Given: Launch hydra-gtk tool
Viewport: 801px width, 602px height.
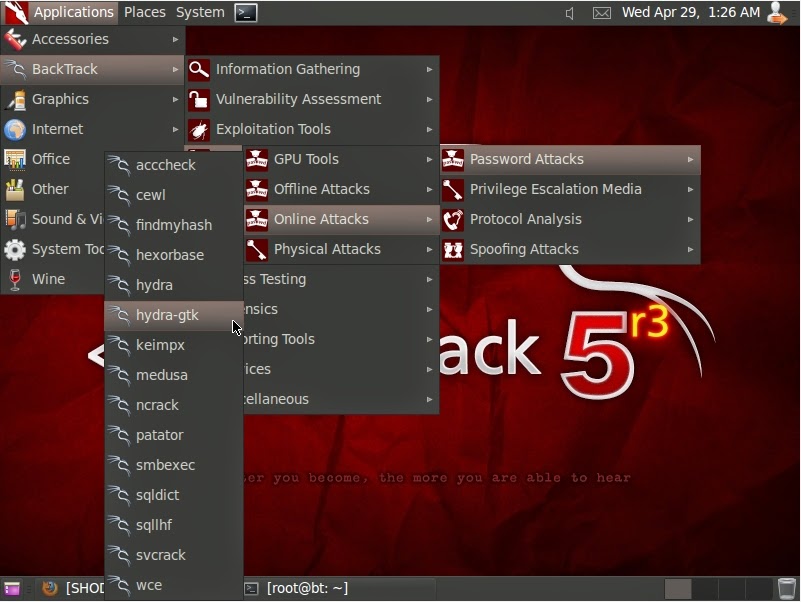Looking at the screenshot, I should (x=174, y=315).
